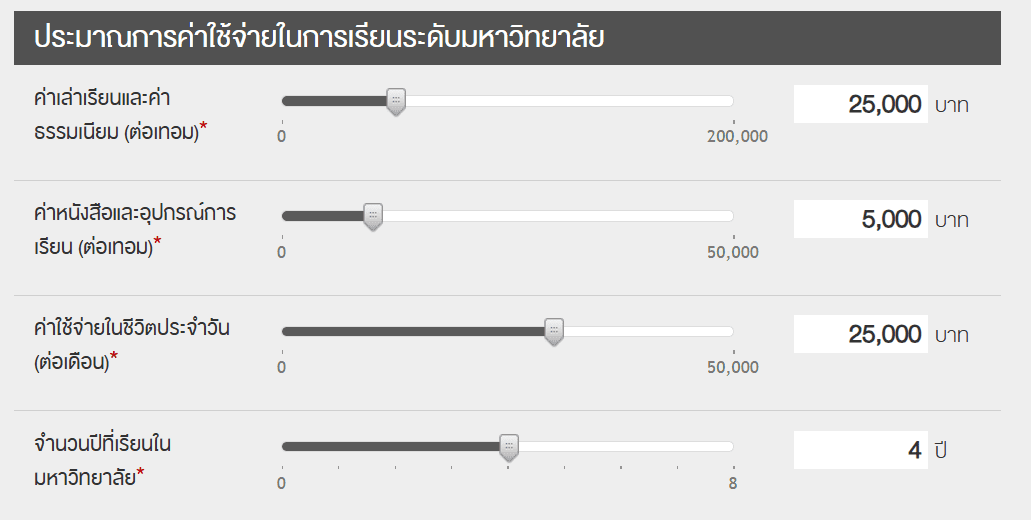Screen dimensions: 1031x520
Task: Click the ประมาณการค่าใช้จ่ายในการเรียนระดับมหาวิทยาลัย header
Action: click(x=322, y=38)
